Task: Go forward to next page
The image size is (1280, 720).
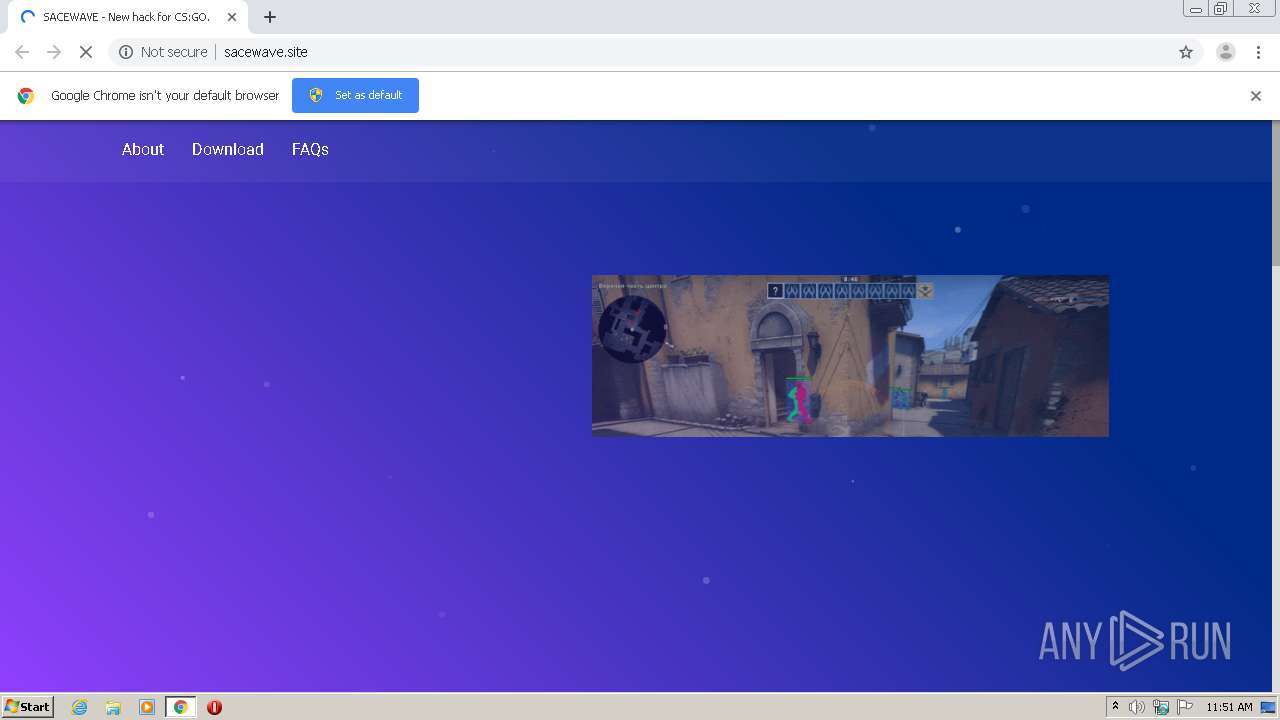Action: pos(54,52)
